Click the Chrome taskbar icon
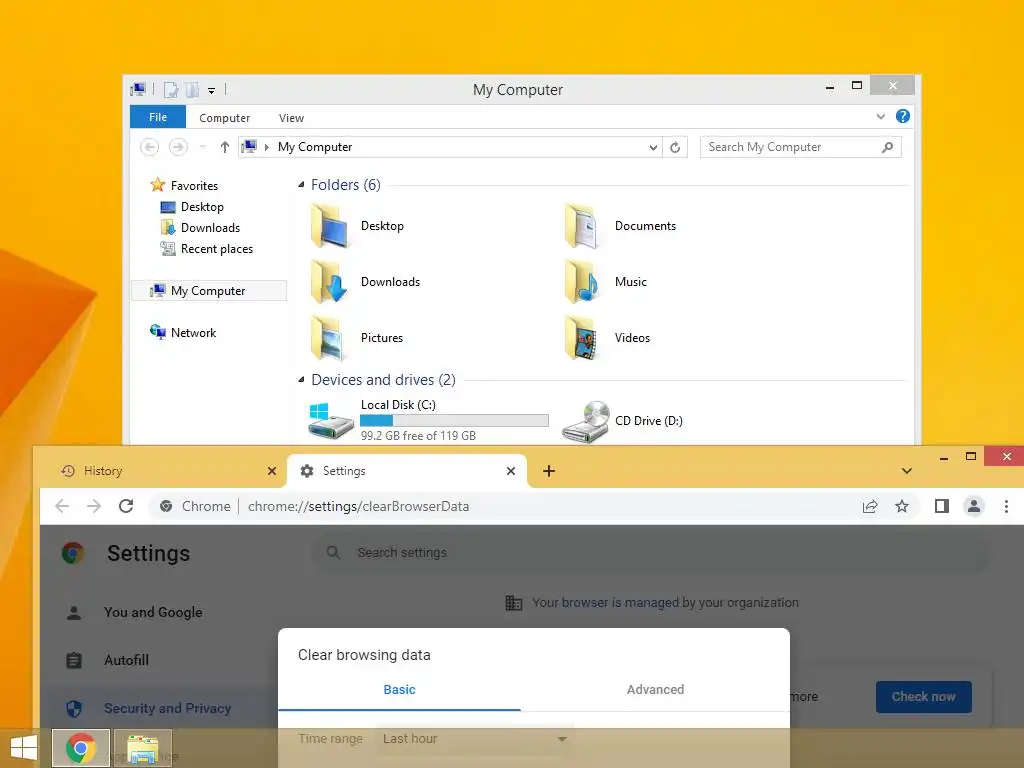Viewport: 1024px width, 768px height. tap(81, 748)
